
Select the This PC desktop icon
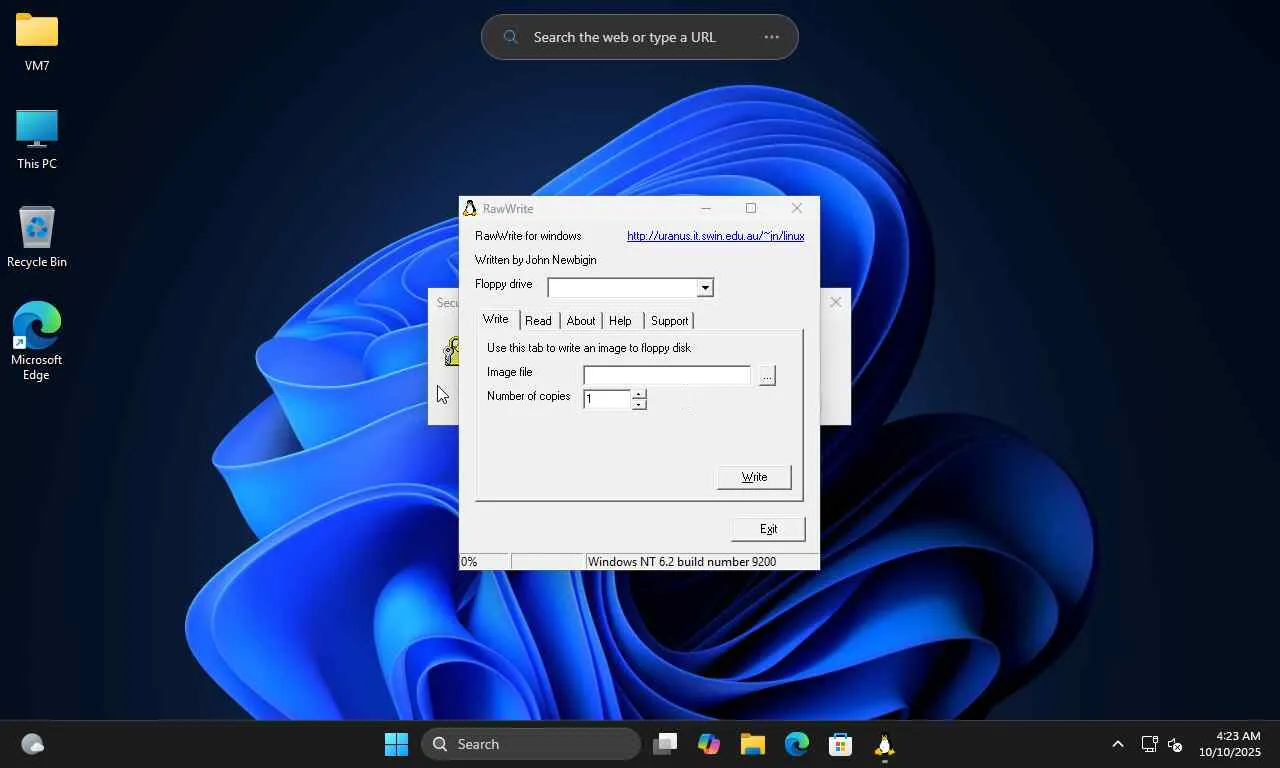(37, 140)
